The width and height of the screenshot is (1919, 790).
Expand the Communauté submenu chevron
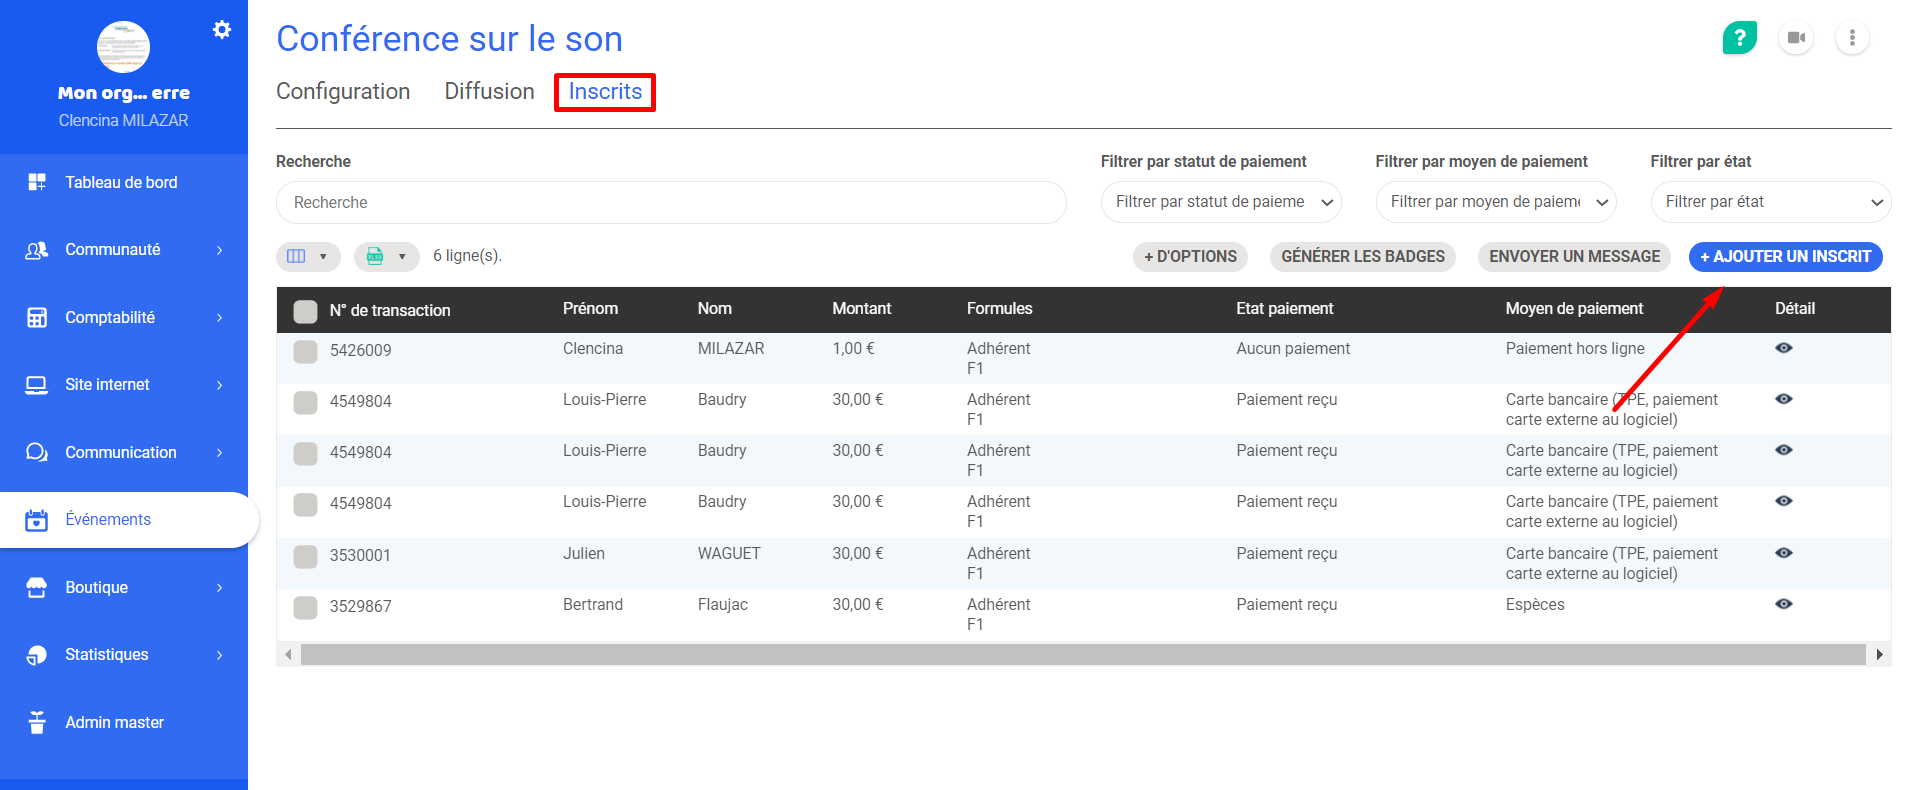[220, 250]
